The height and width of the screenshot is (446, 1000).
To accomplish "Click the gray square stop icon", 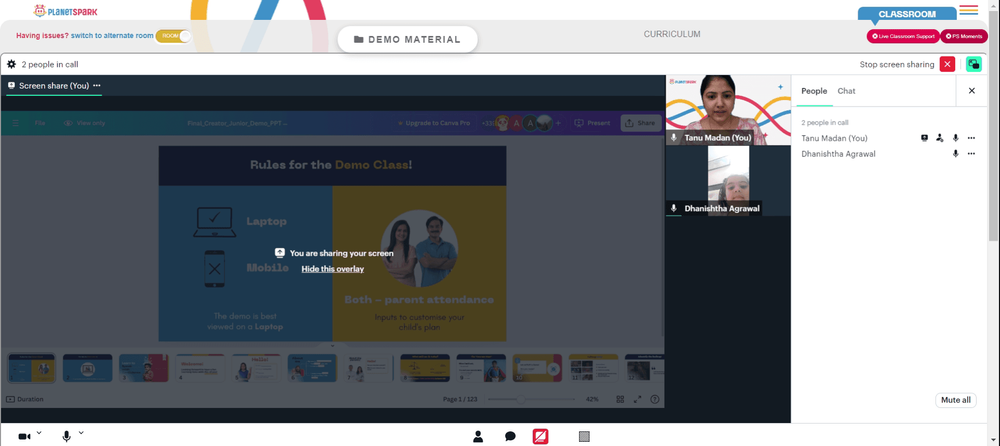I will tap(584, 436).
